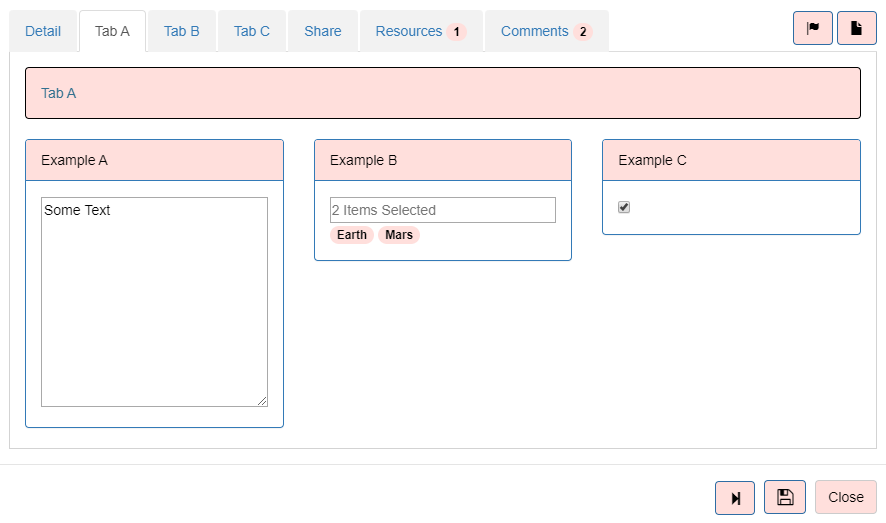Select the active Tab A tab
The height and width of the screenshot is (523, 886).
112,31
